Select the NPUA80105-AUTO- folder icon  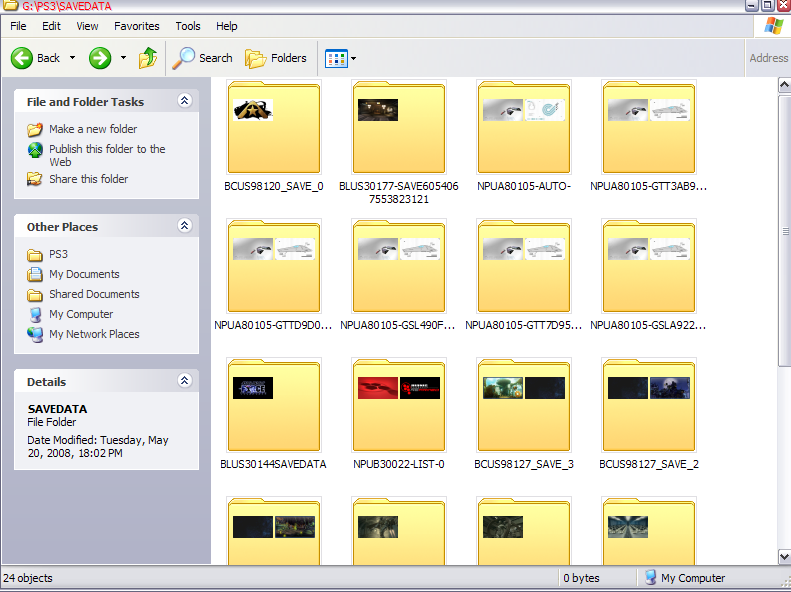tap(524, 127)
